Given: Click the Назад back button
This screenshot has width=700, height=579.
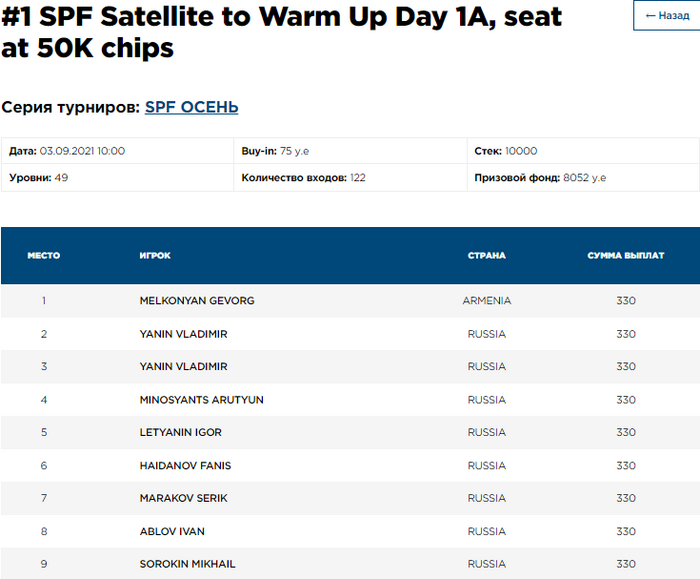Looking at the screenshot, I should (x=668, y=15).
